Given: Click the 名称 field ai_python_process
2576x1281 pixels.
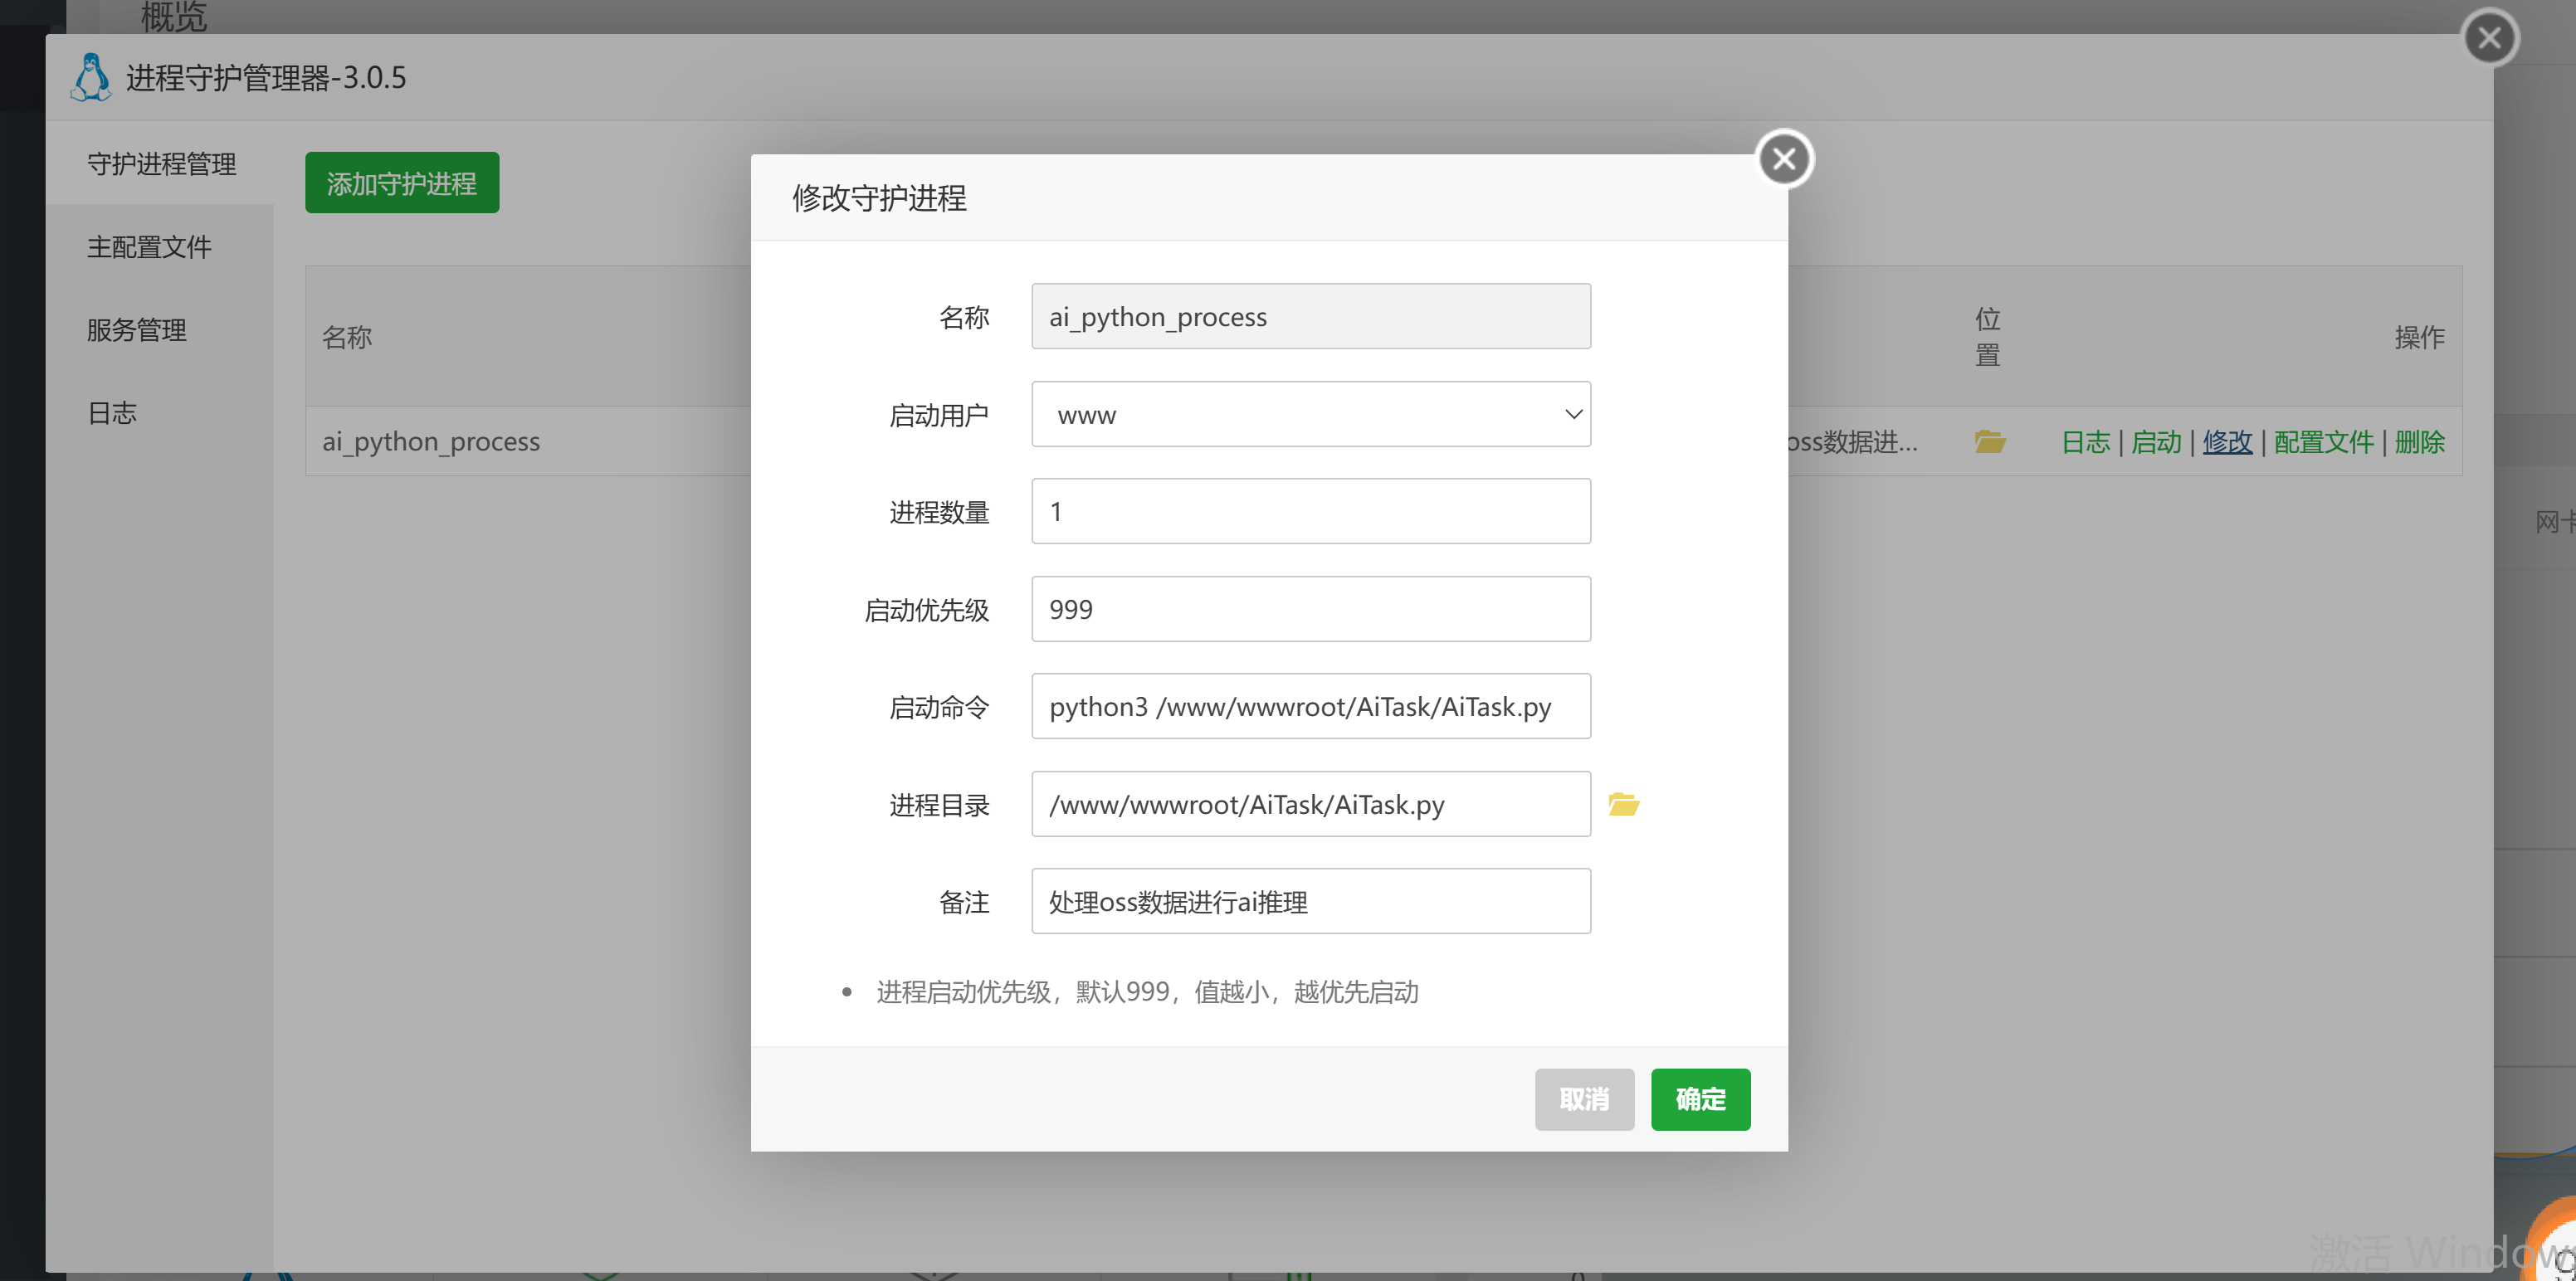Looking at the screenshot, I should [1310, 316].
